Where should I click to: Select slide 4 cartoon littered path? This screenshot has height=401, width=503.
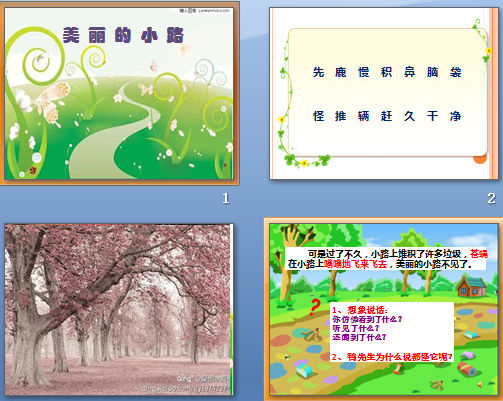click(x=384, y=309)
